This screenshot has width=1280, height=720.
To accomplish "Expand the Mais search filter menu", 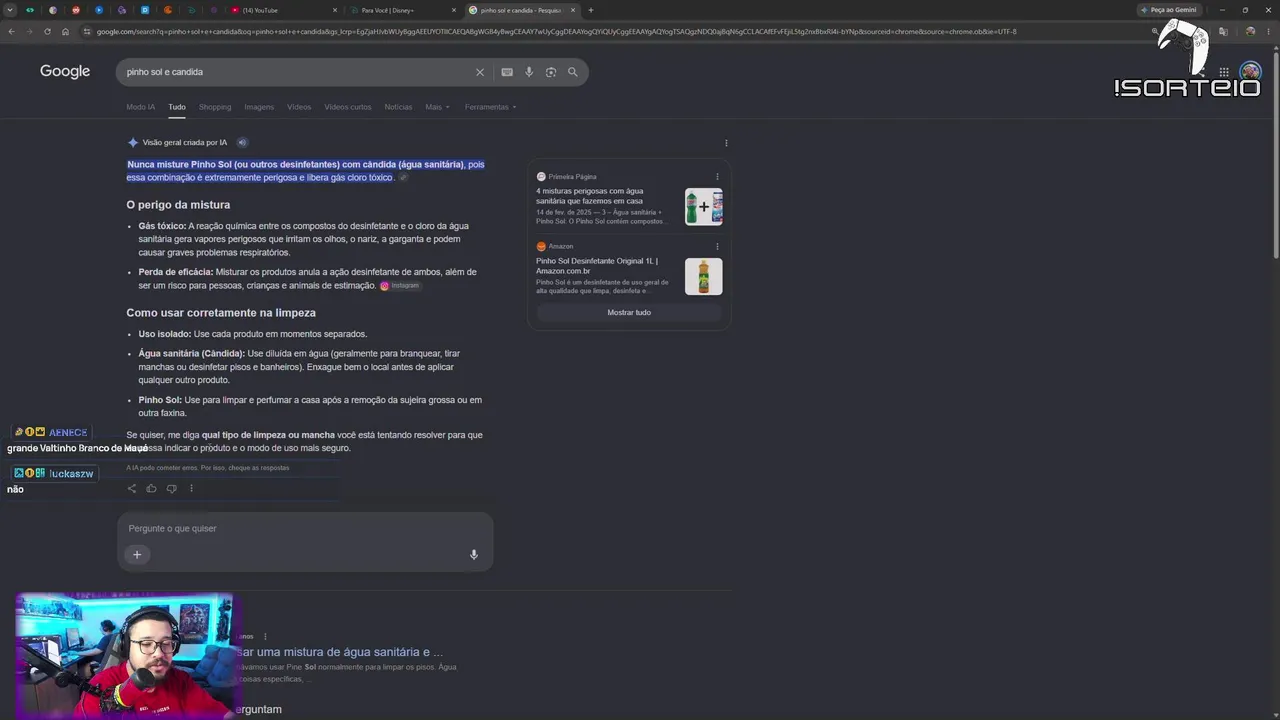I will pyautogui.click(x=437, y=107).
